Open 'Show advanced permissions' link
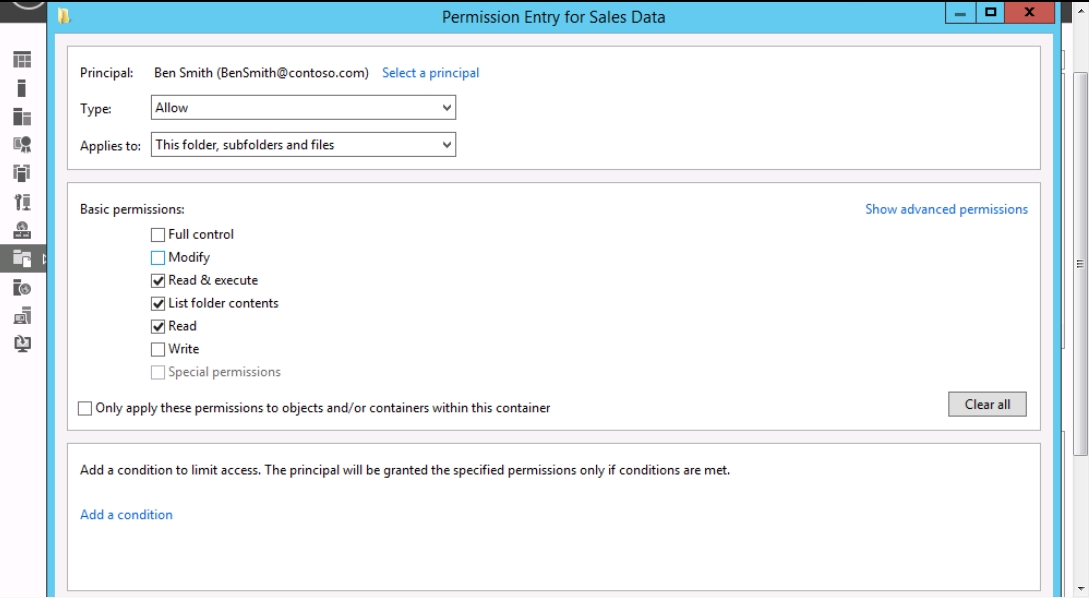 coord(945,210)
